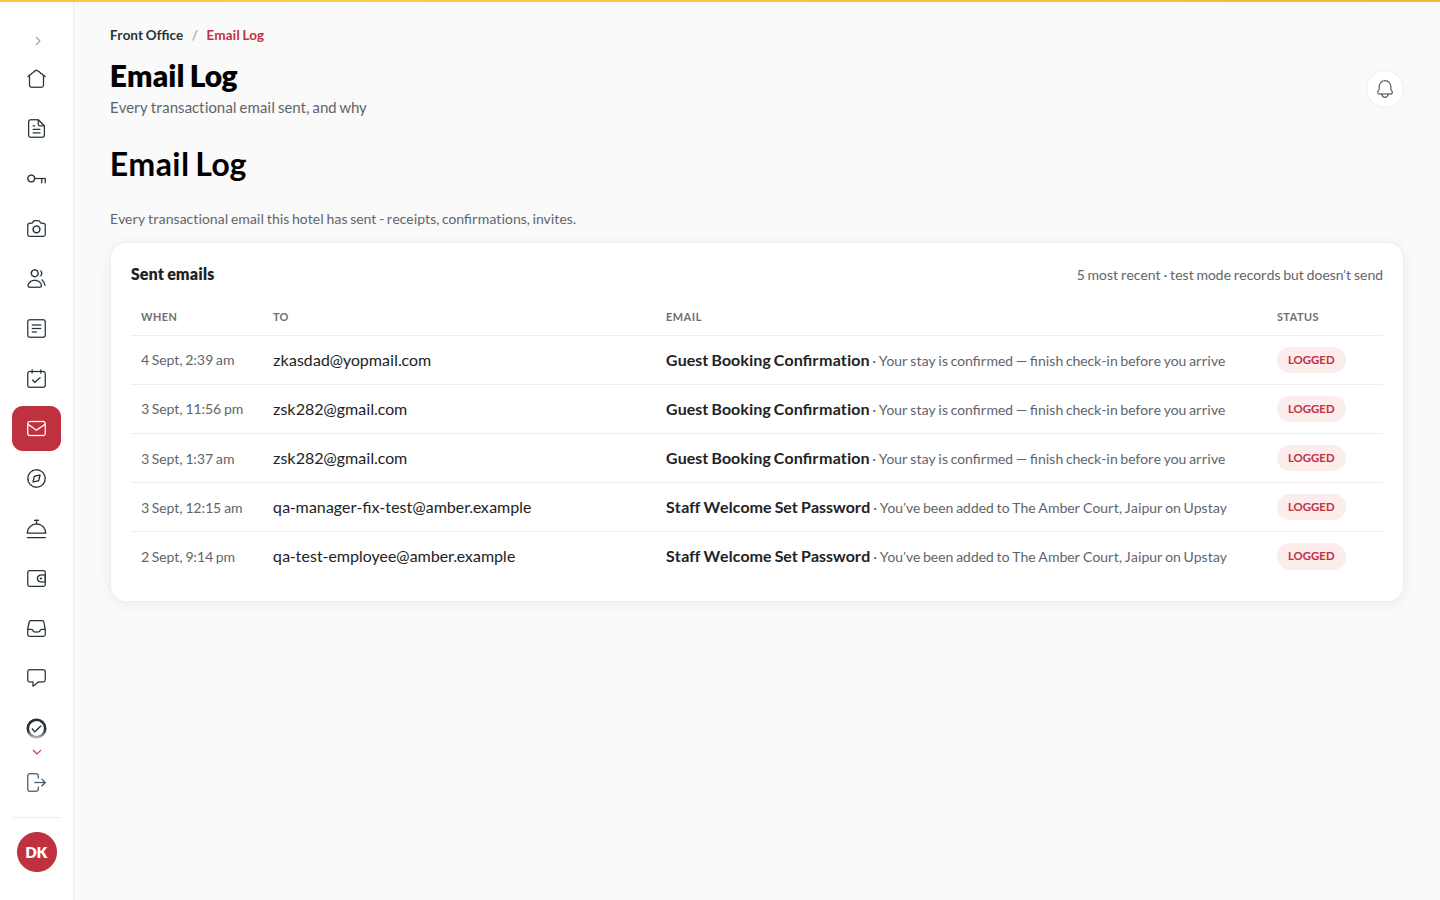Click the TO column header
The image size is (1440, 900).
click(x=281, y=317)
